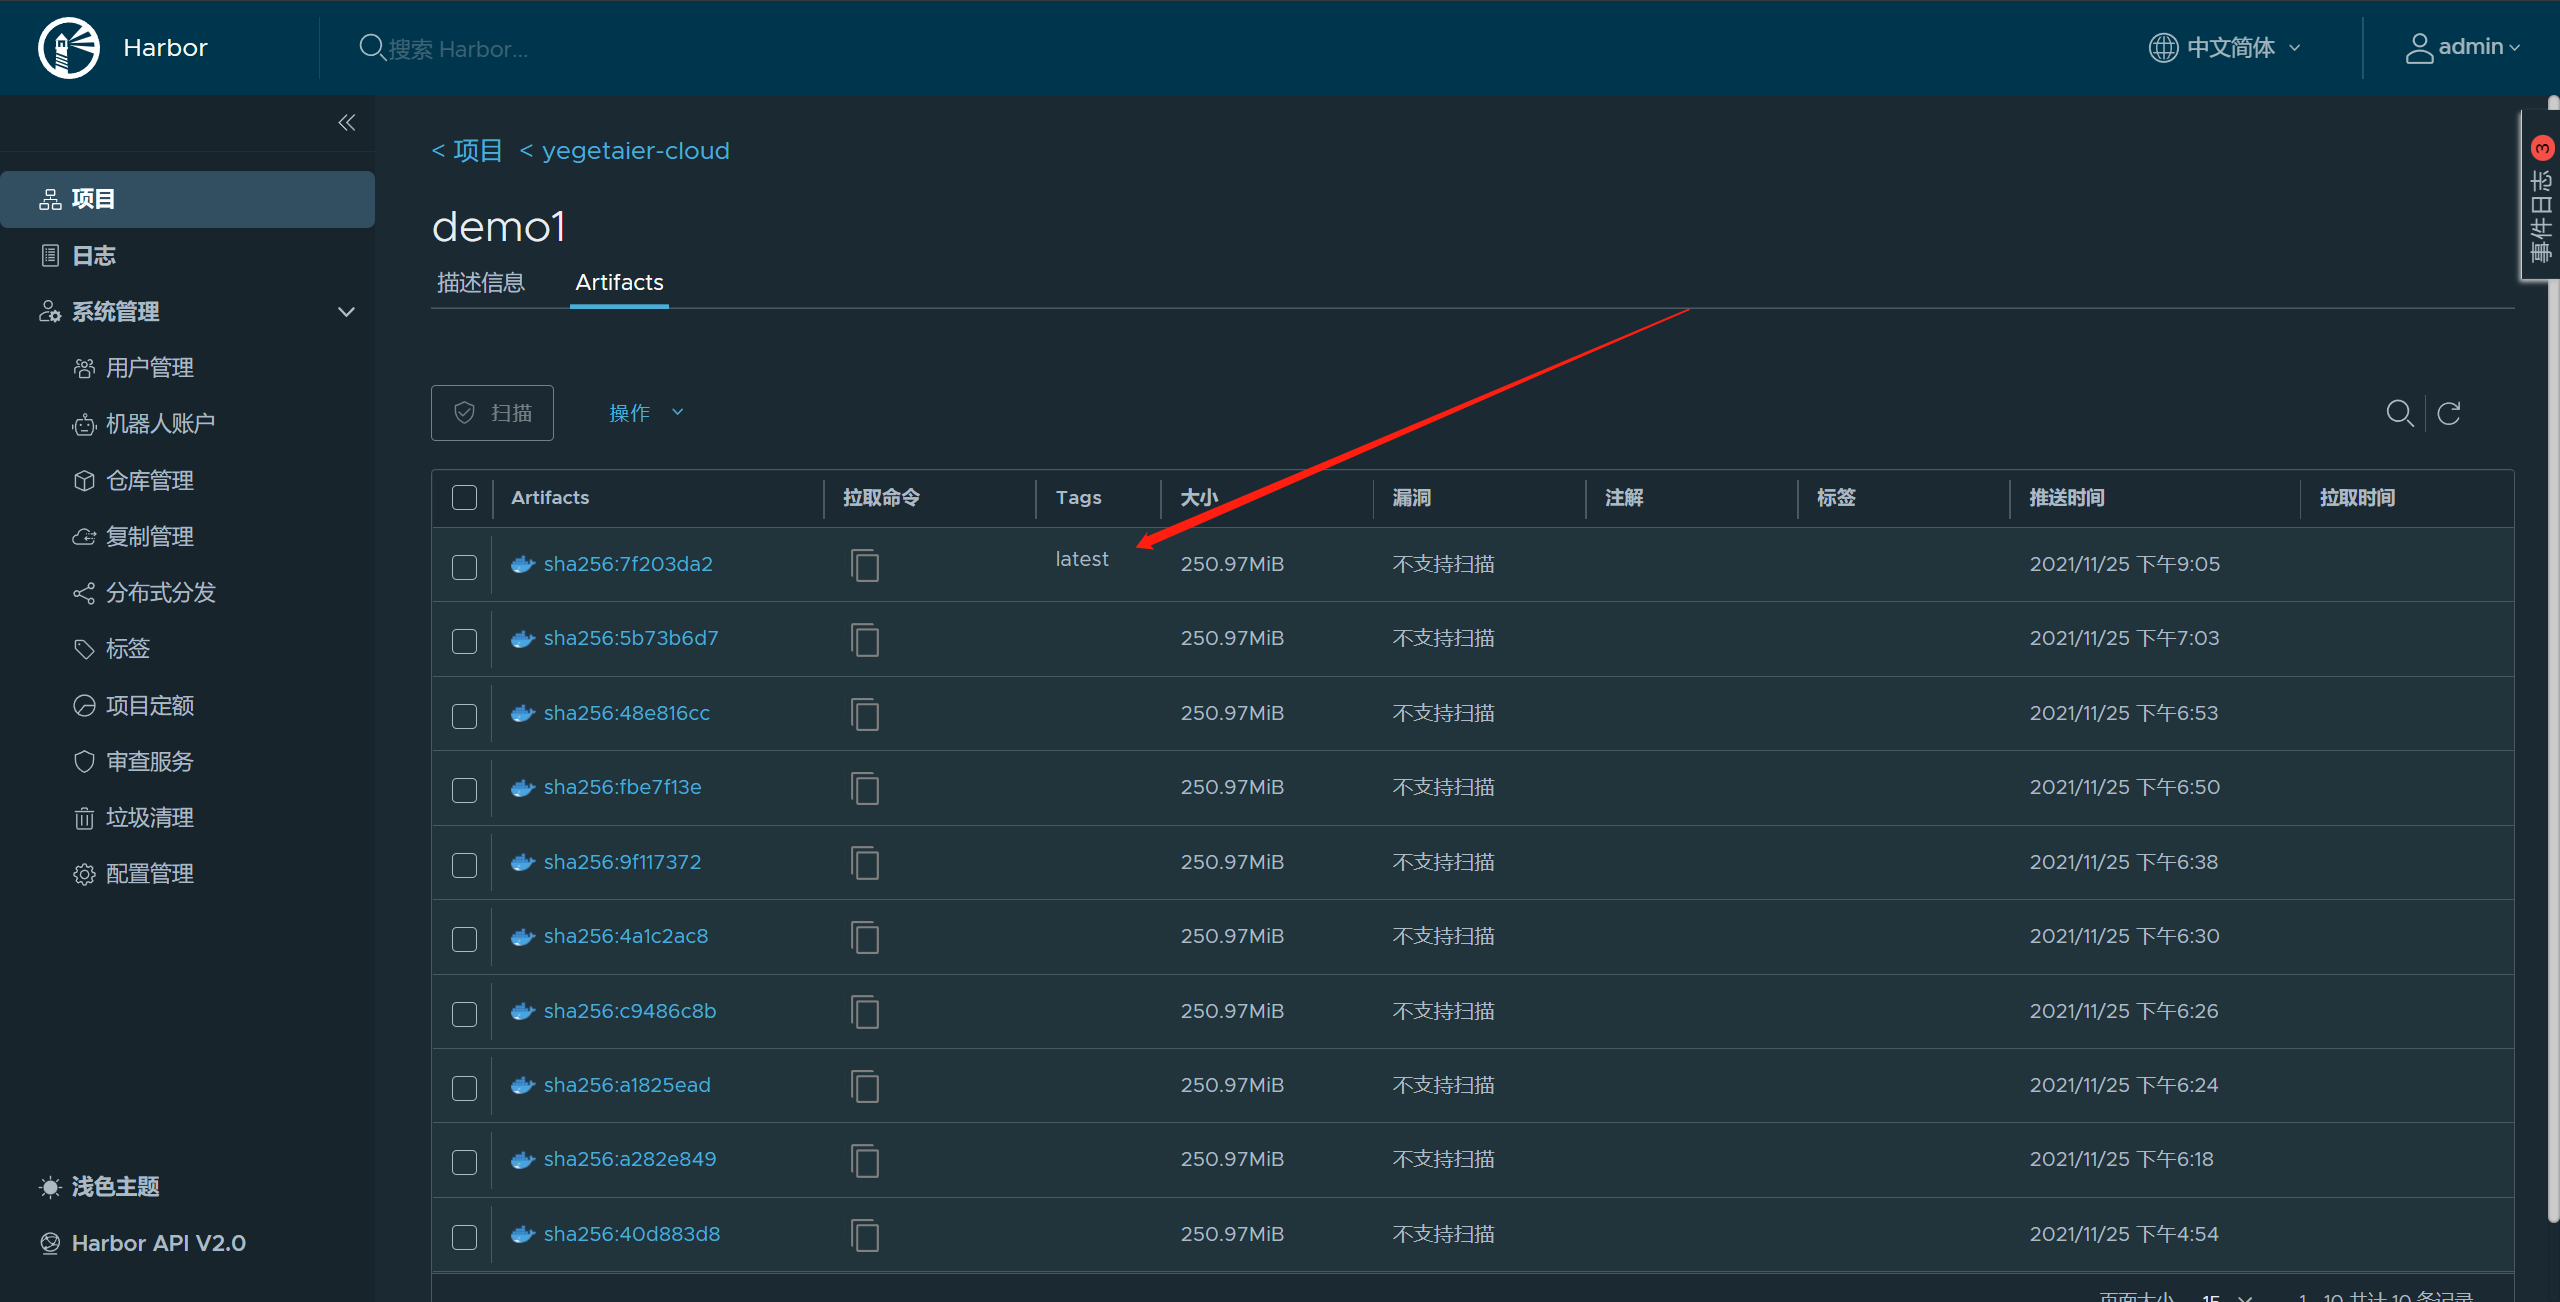Go to 项目 in the sidebar

(x=188, y=199)
